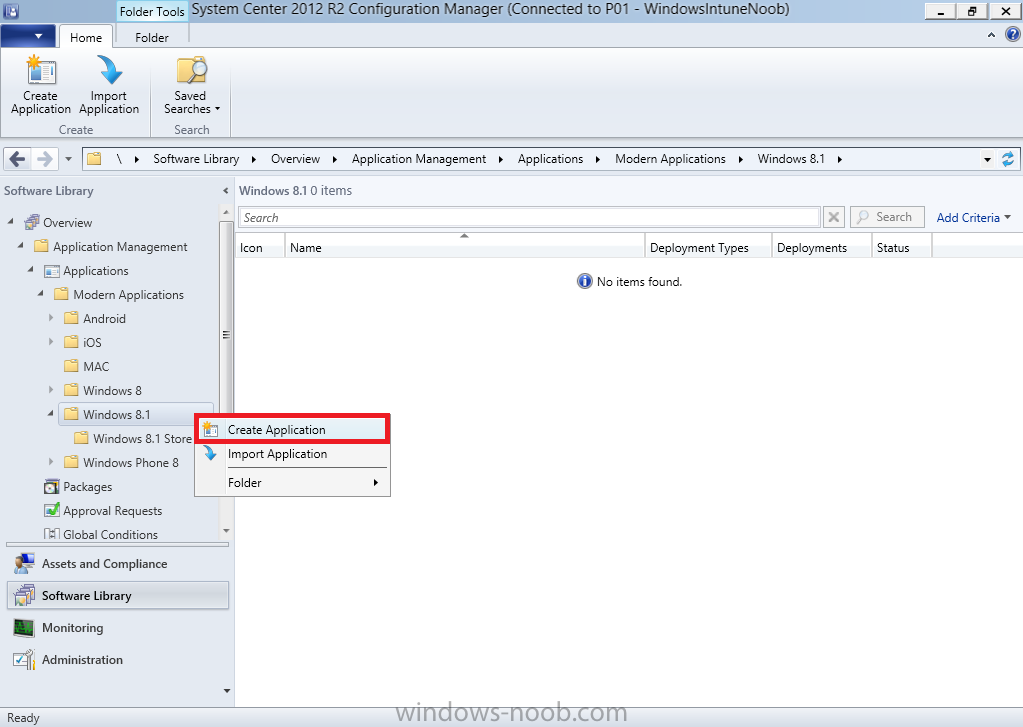Click Overview in the breadcrumb
The height and width of the screenshot is (727, 1023).
296,159
